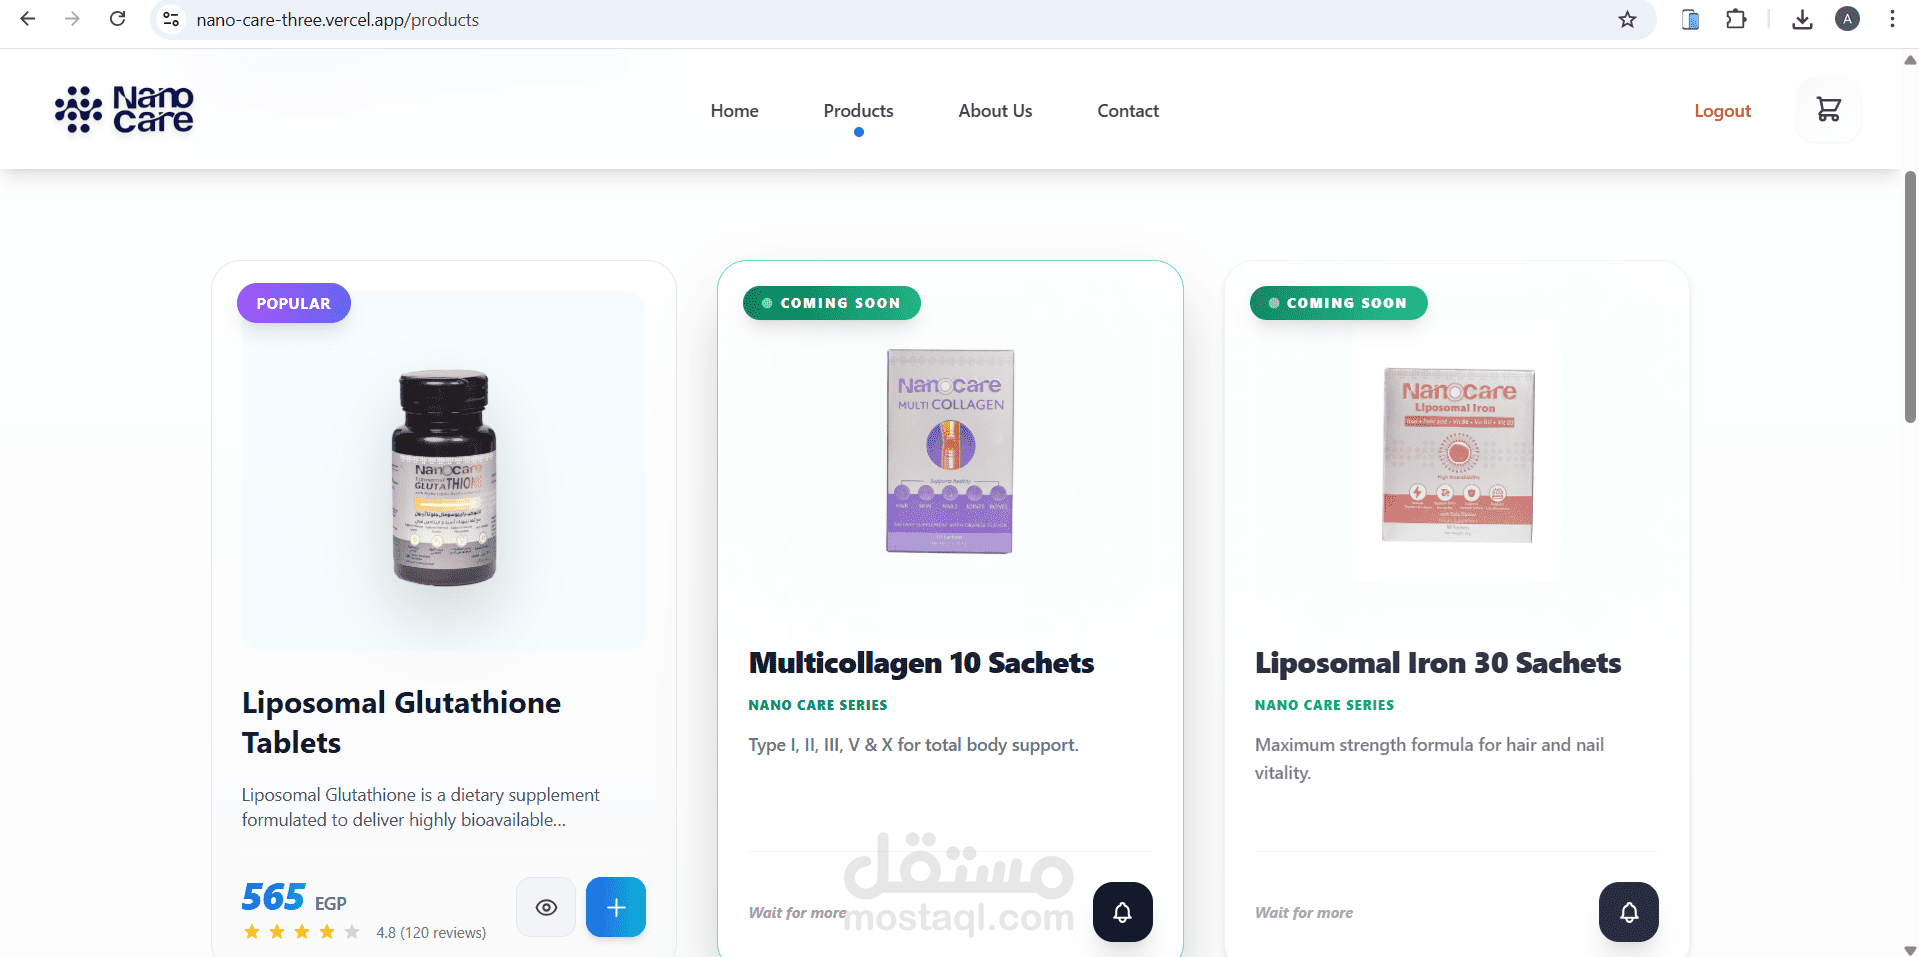Image resolution: width=1919 pixels, height=957 pixels.
Task: Bookmark this page with the star icon
Action: (x=1628, y=19)
